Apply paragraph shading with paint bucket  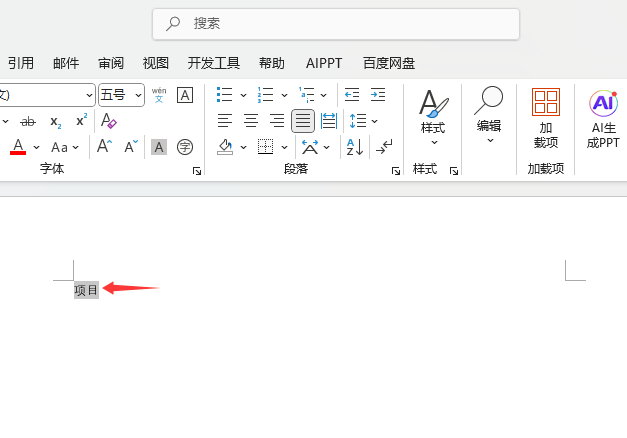pyautogui.click(x=225, y=147)
